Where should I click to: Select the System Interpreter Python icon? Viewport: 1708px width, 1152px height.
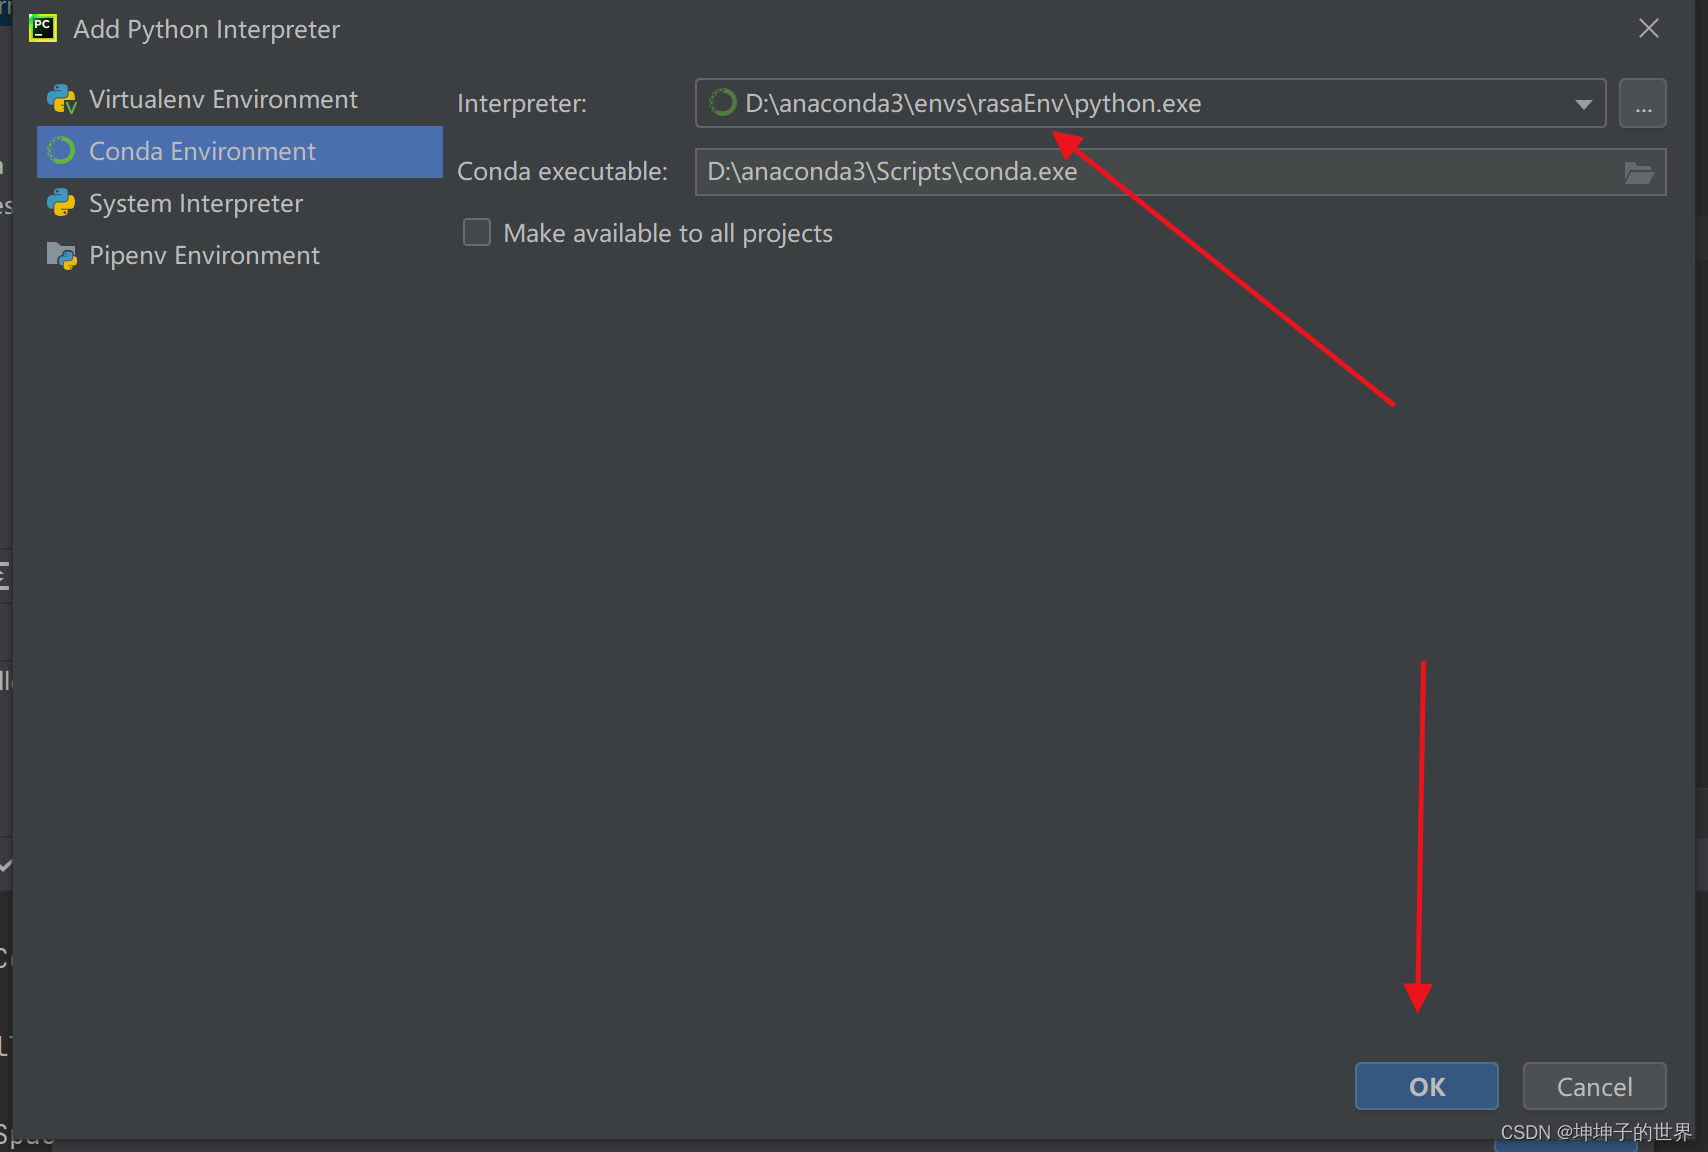click(x=61, y=203)
